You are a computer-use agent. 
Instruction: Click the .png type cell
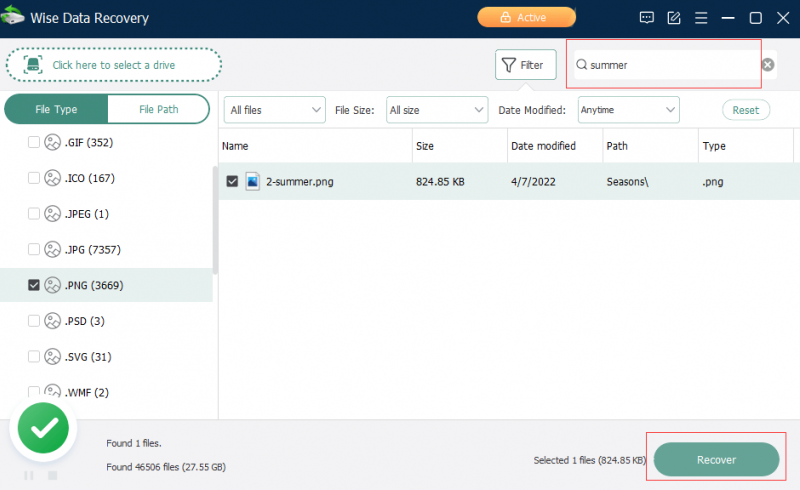(712, 182)
